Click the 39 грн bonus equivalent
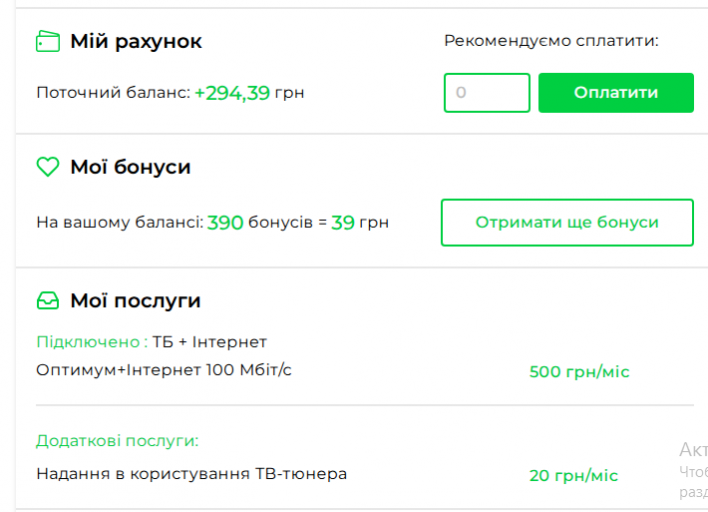The width and height of the screenshot is (708, 512). pos(360,223)
